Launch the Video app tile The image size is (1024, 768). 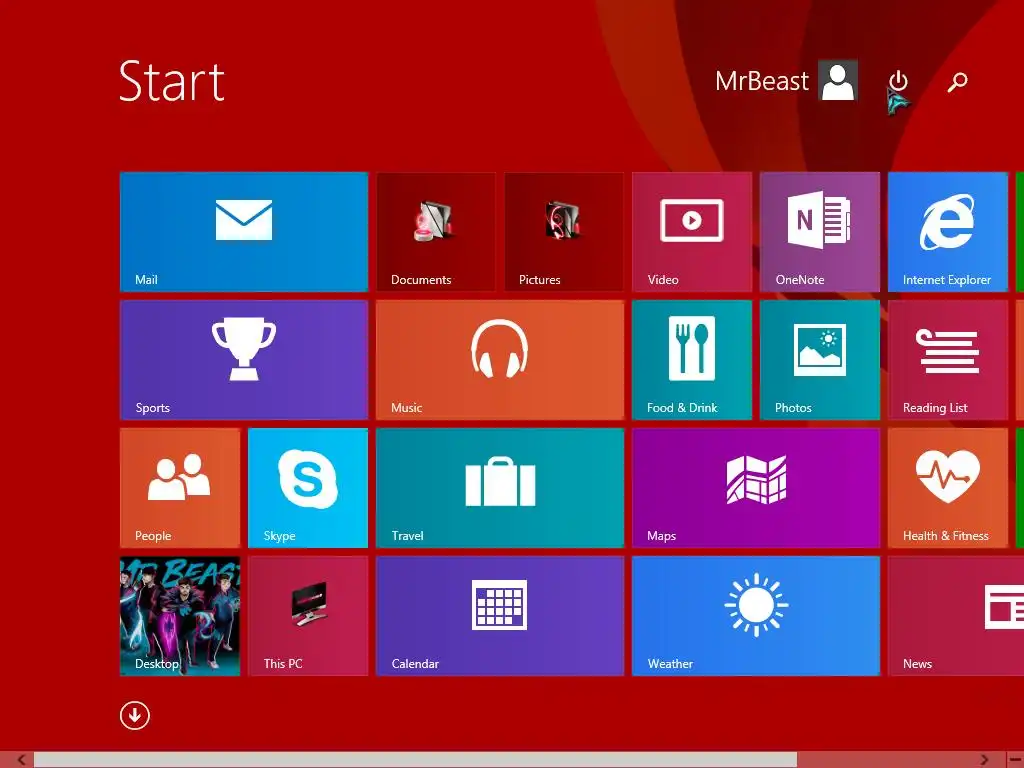pos(692,232)
